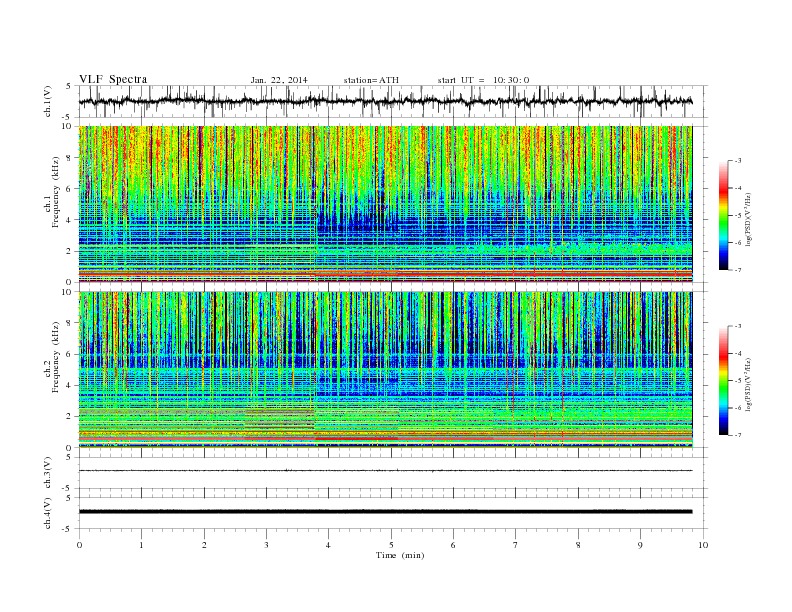The image size is (792, 612).
Task: Click the "ch.3(V)" axis label
Action: tap(48, 472)
